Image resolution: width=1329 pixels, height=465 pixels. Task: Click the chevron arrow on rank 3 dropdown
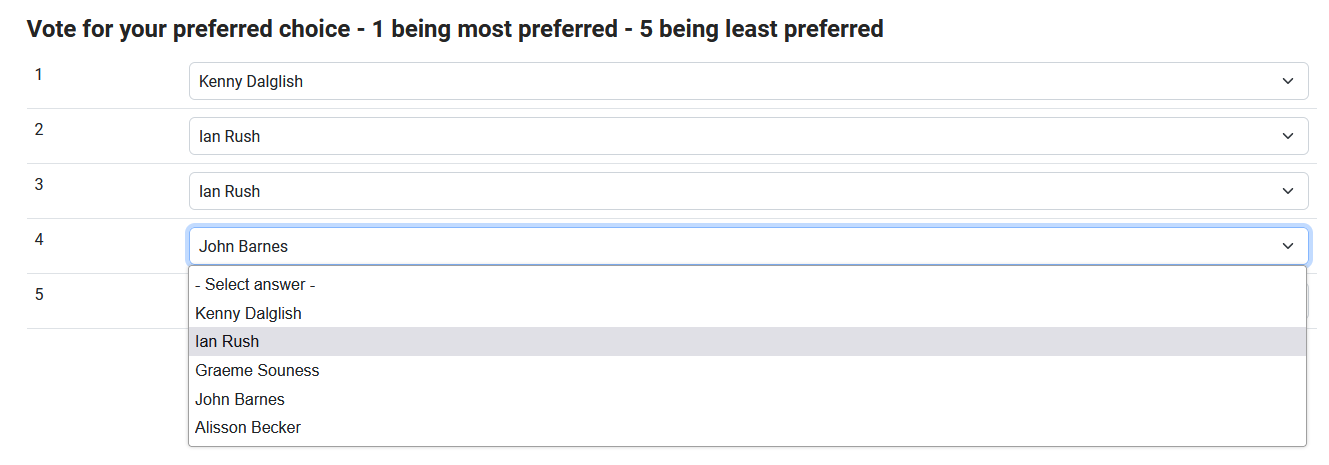pos(1288,191)
